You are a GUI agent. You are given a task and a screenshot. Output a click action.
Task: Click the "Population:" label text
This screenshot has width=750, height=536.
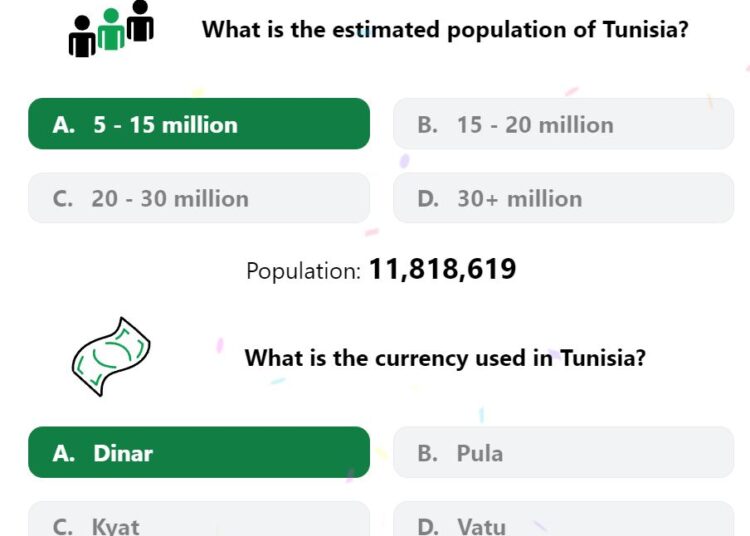coord(303,271)
